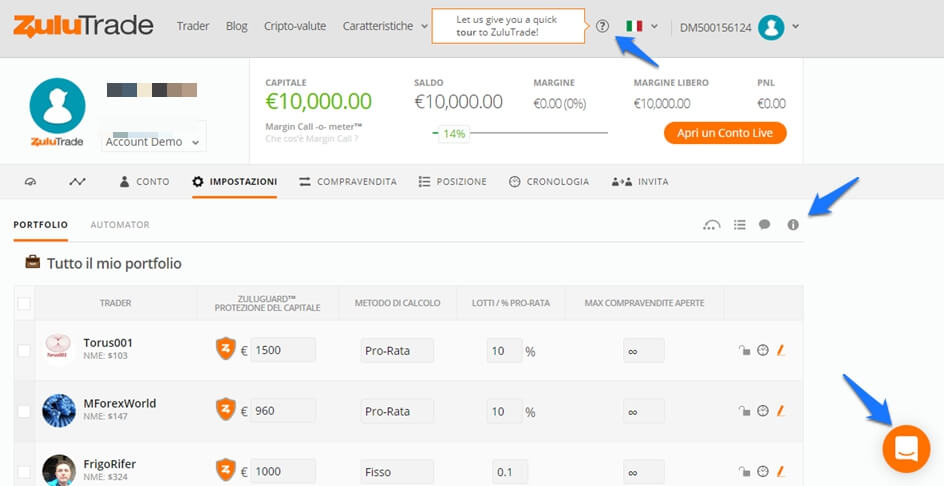Click the MForexWorld max open trades field

pos(644,411)
